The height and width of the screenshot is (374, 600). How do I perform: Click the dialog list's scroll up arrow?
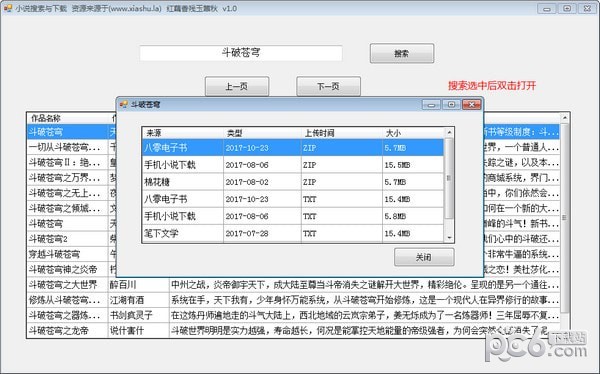tap(449, 132)
